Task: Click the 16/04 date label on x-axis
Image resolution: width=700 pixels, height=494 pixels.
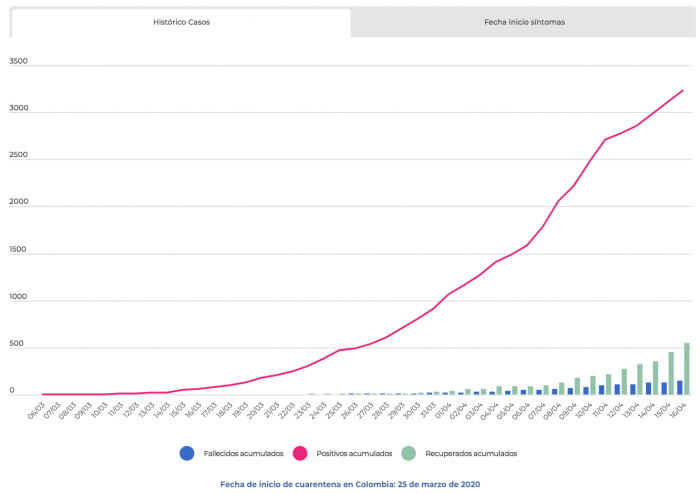Action: [677, 410]
